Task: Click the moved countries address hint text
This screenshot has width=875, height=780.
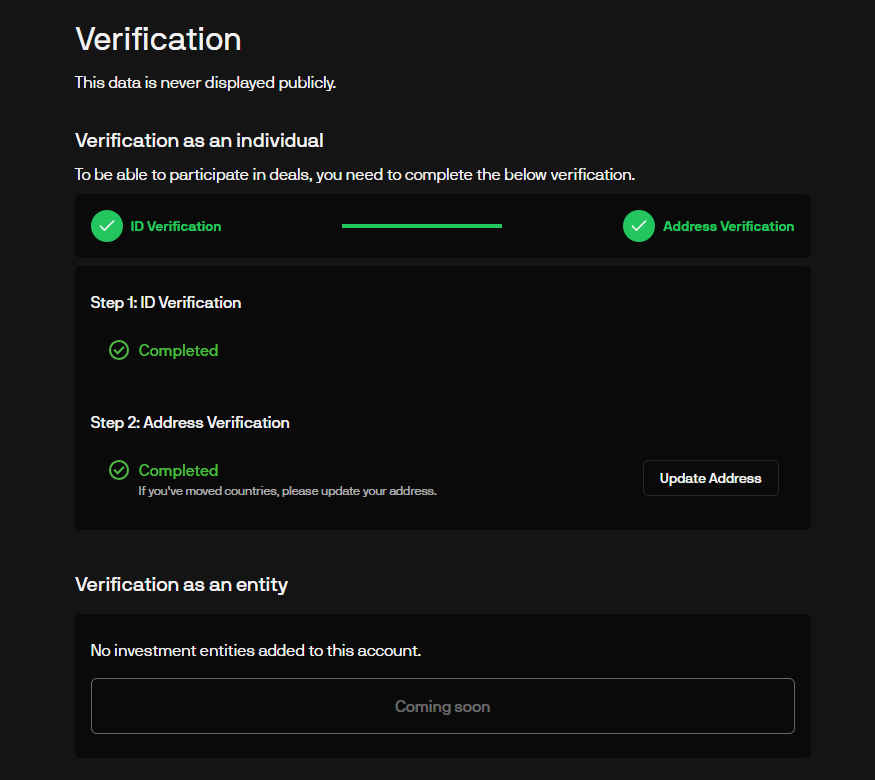Action: [x=287, y=491]
